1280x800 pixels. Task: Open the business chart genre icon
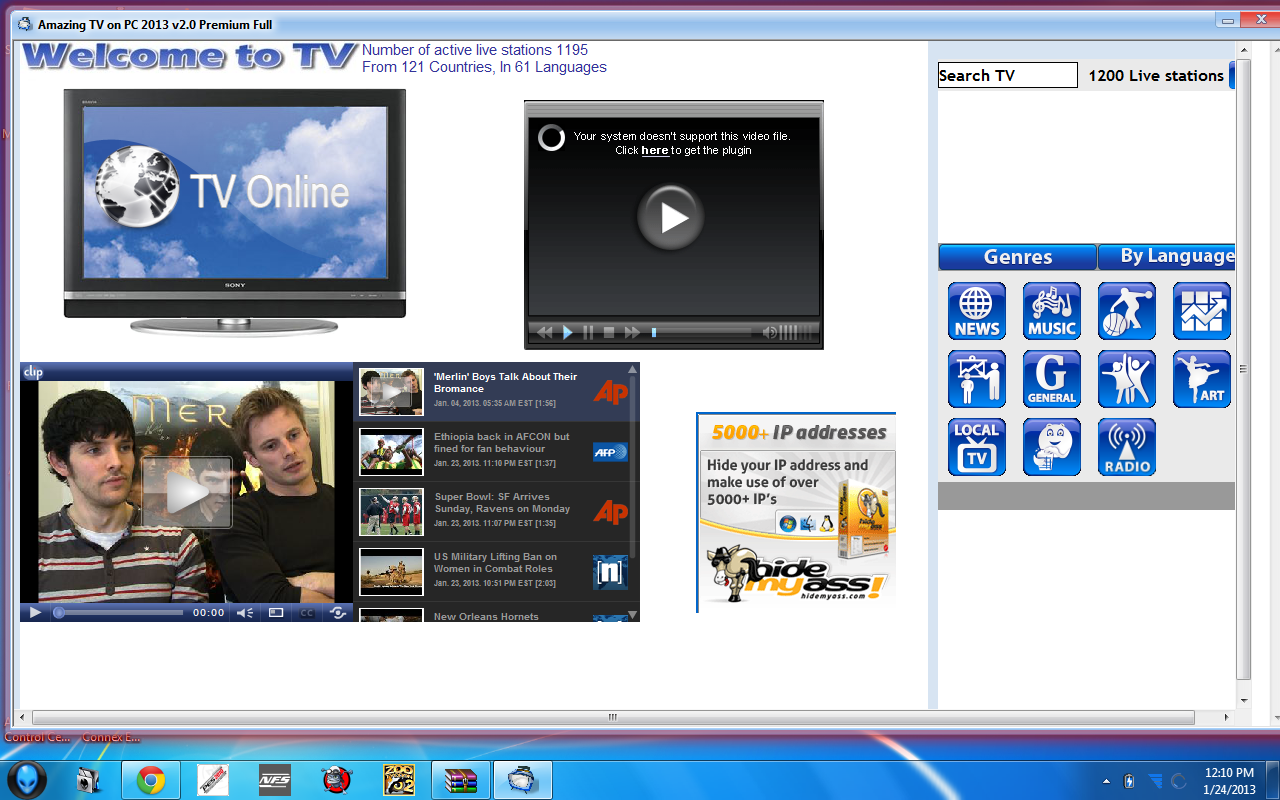[1202, 311]
